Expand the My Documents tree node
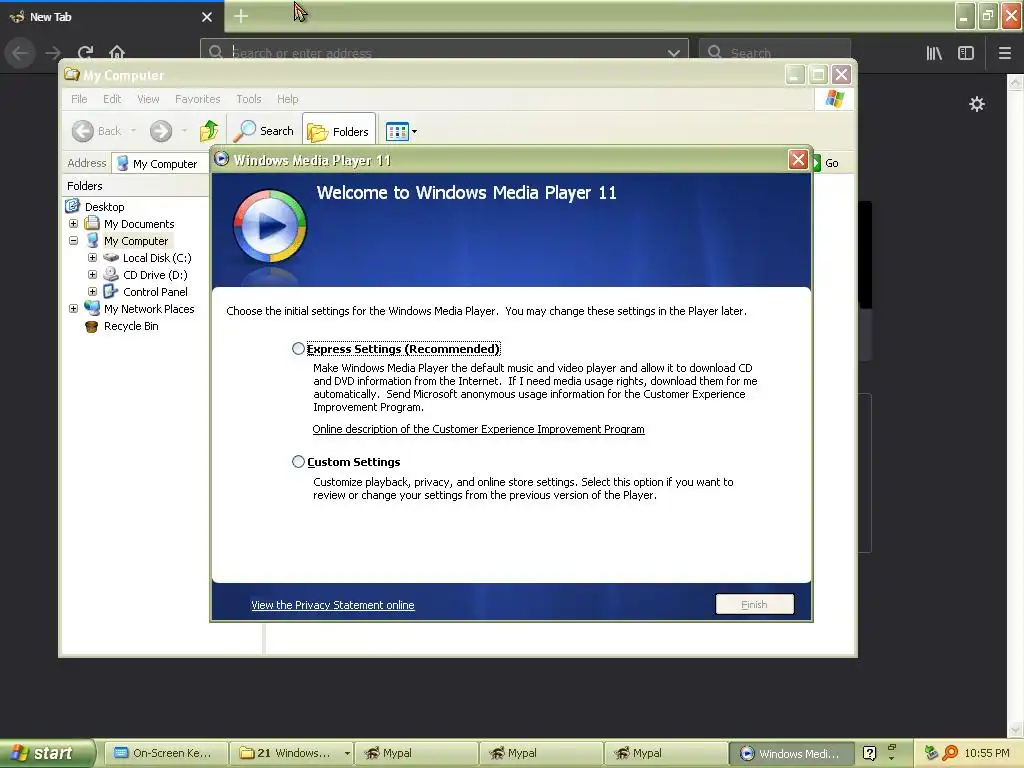 73,223
